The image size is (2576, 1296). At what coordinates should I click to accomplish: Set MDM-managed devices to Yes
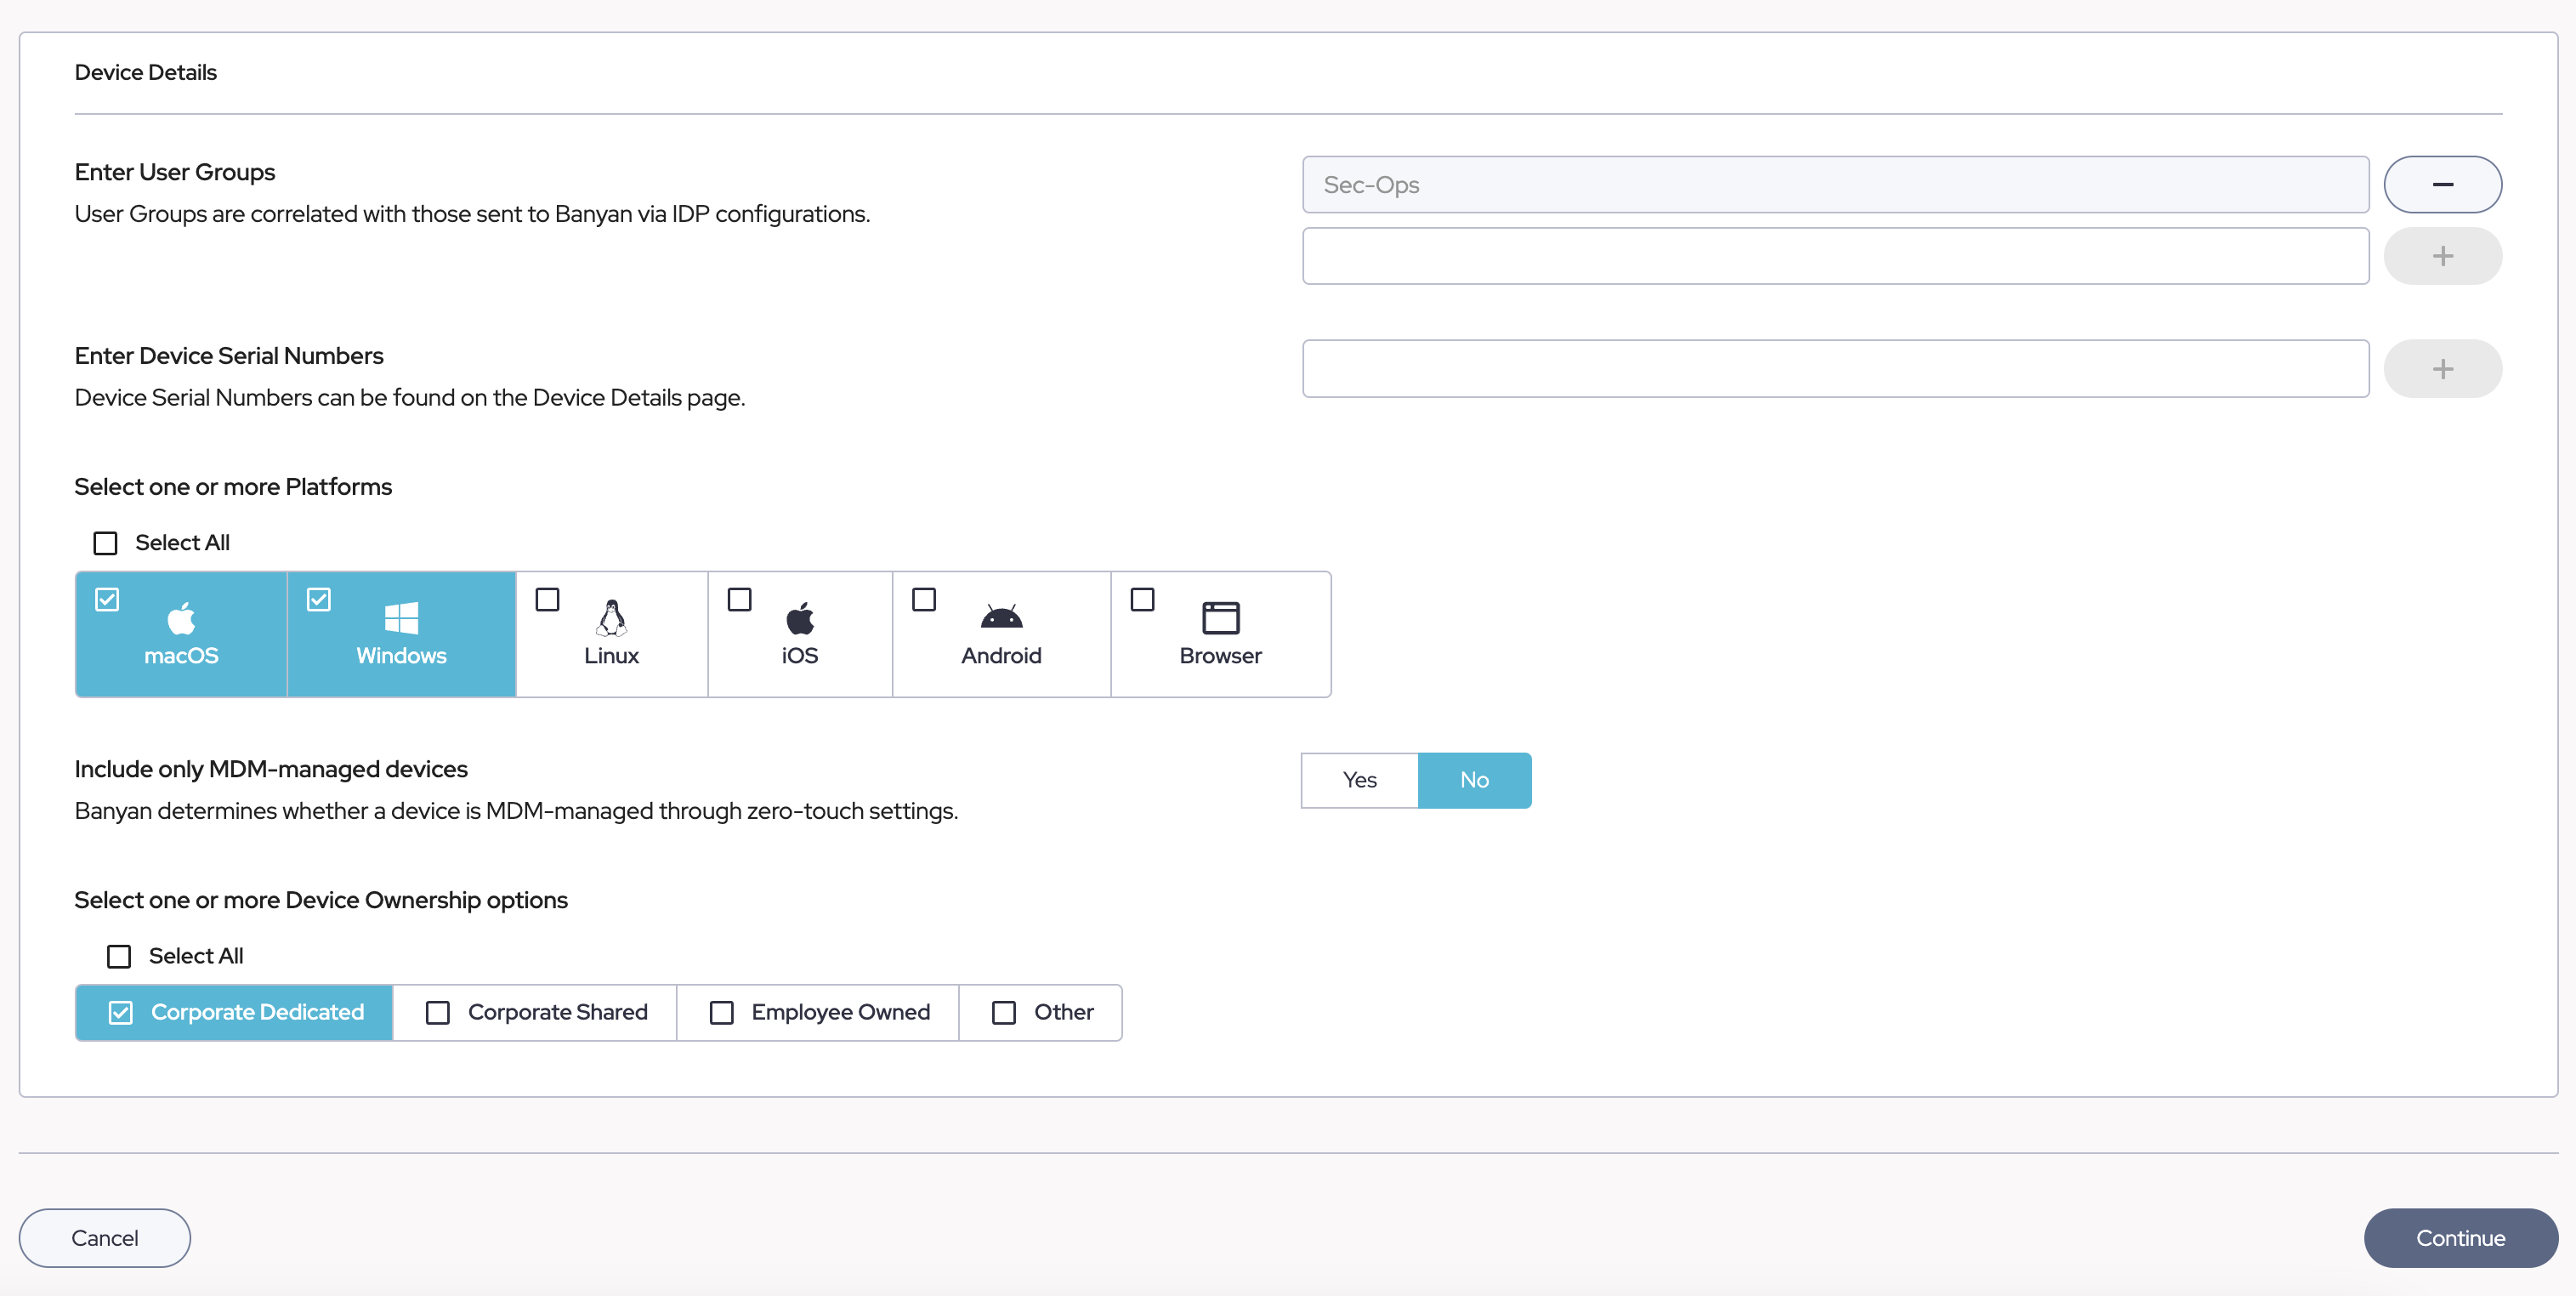click(1359, 780)
